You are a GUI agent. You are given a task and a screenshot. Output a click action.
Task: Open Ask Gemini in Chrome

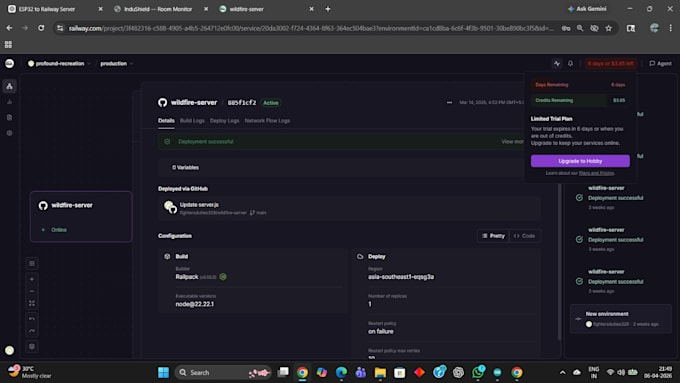click(587, 9)
